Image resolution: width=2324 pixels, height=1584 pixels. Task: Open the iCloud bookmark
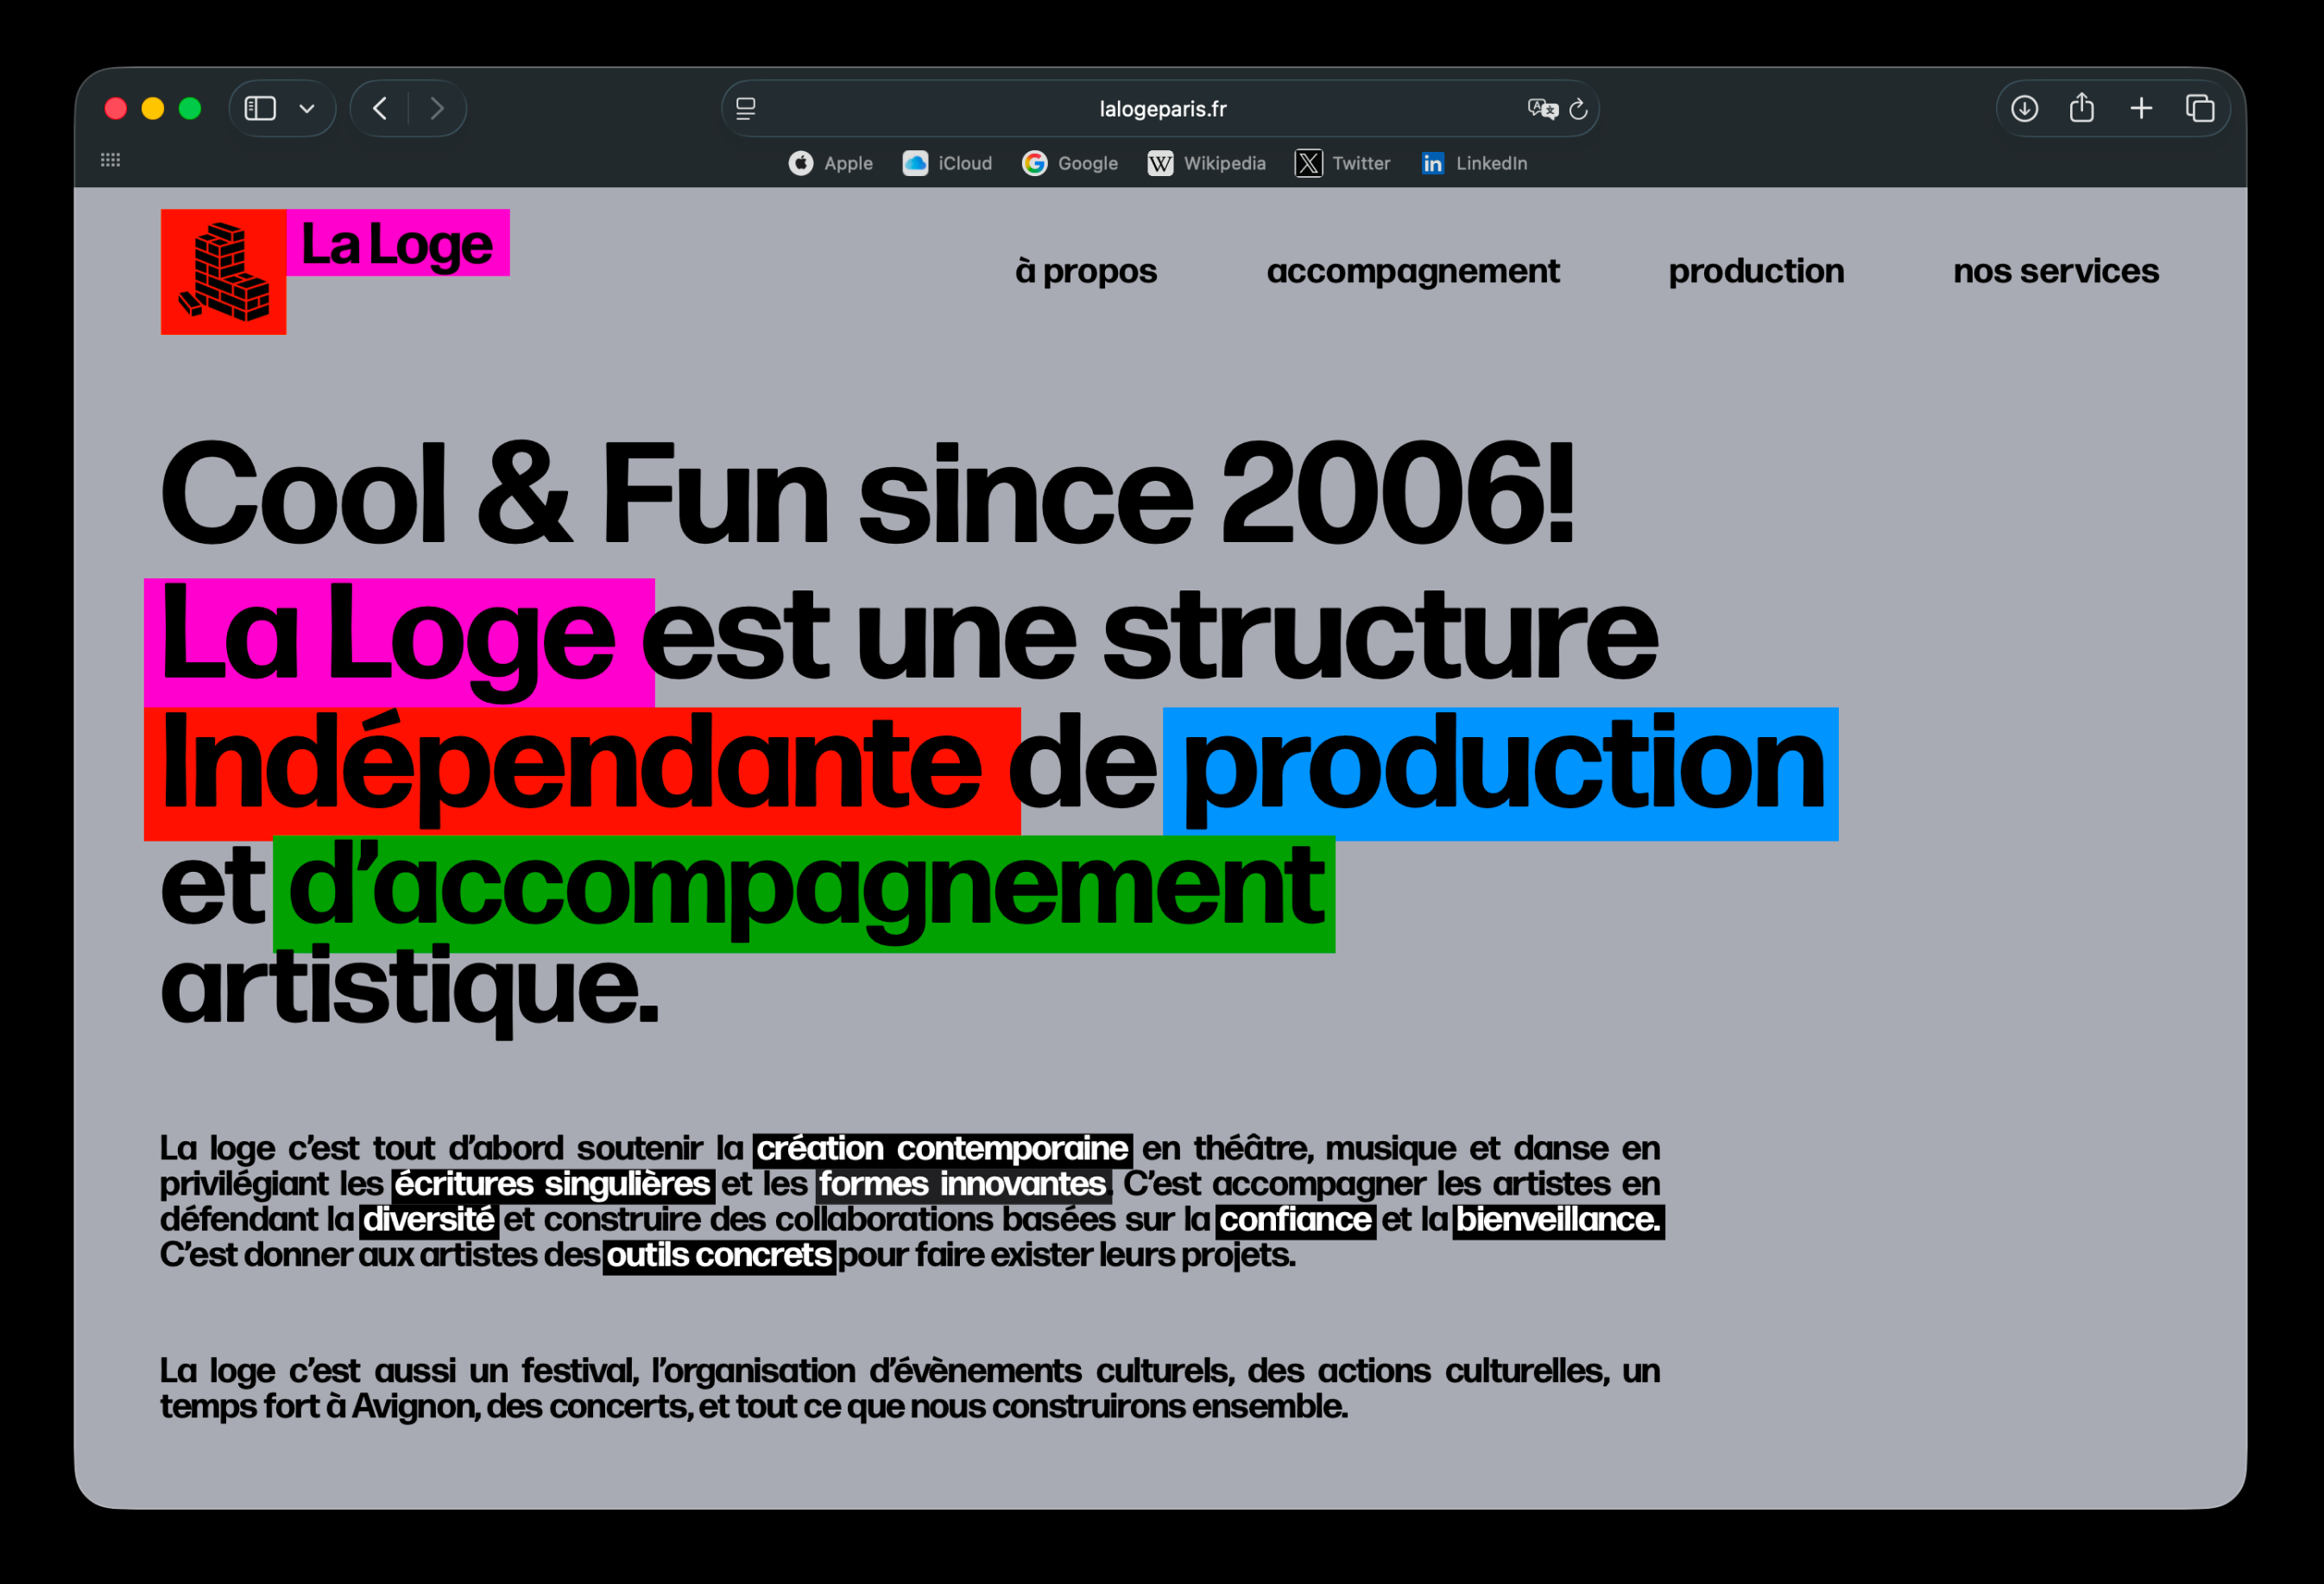947,163
